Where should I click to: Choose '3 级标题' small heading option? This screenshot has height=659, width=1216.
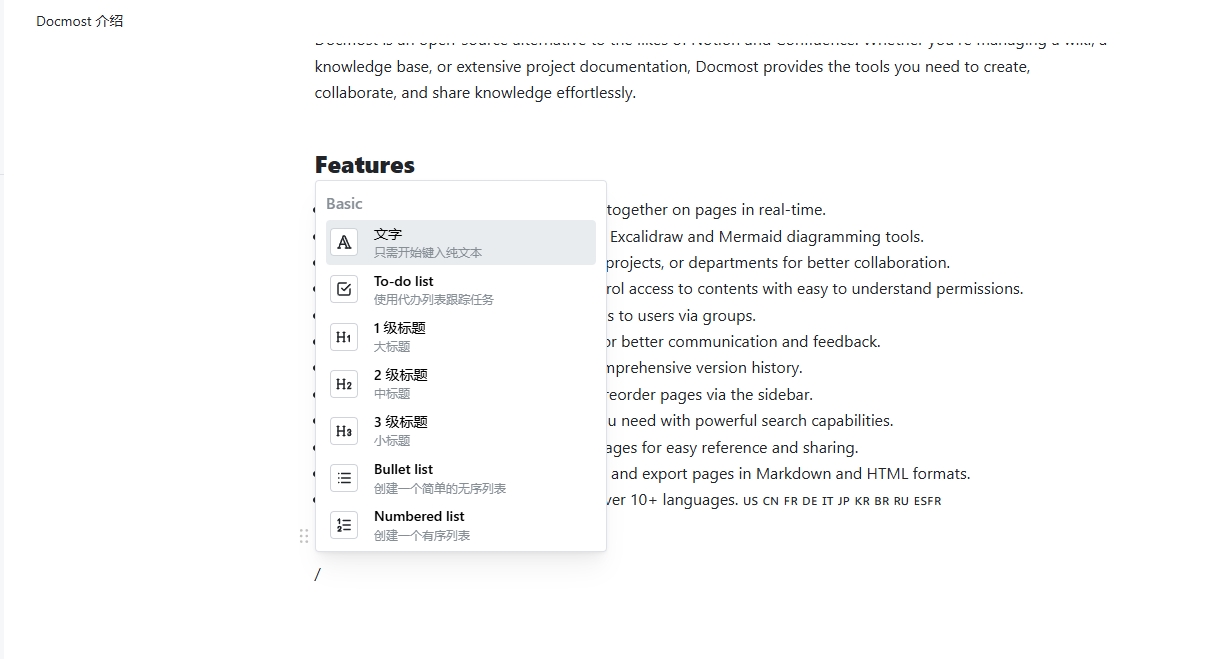400,422
